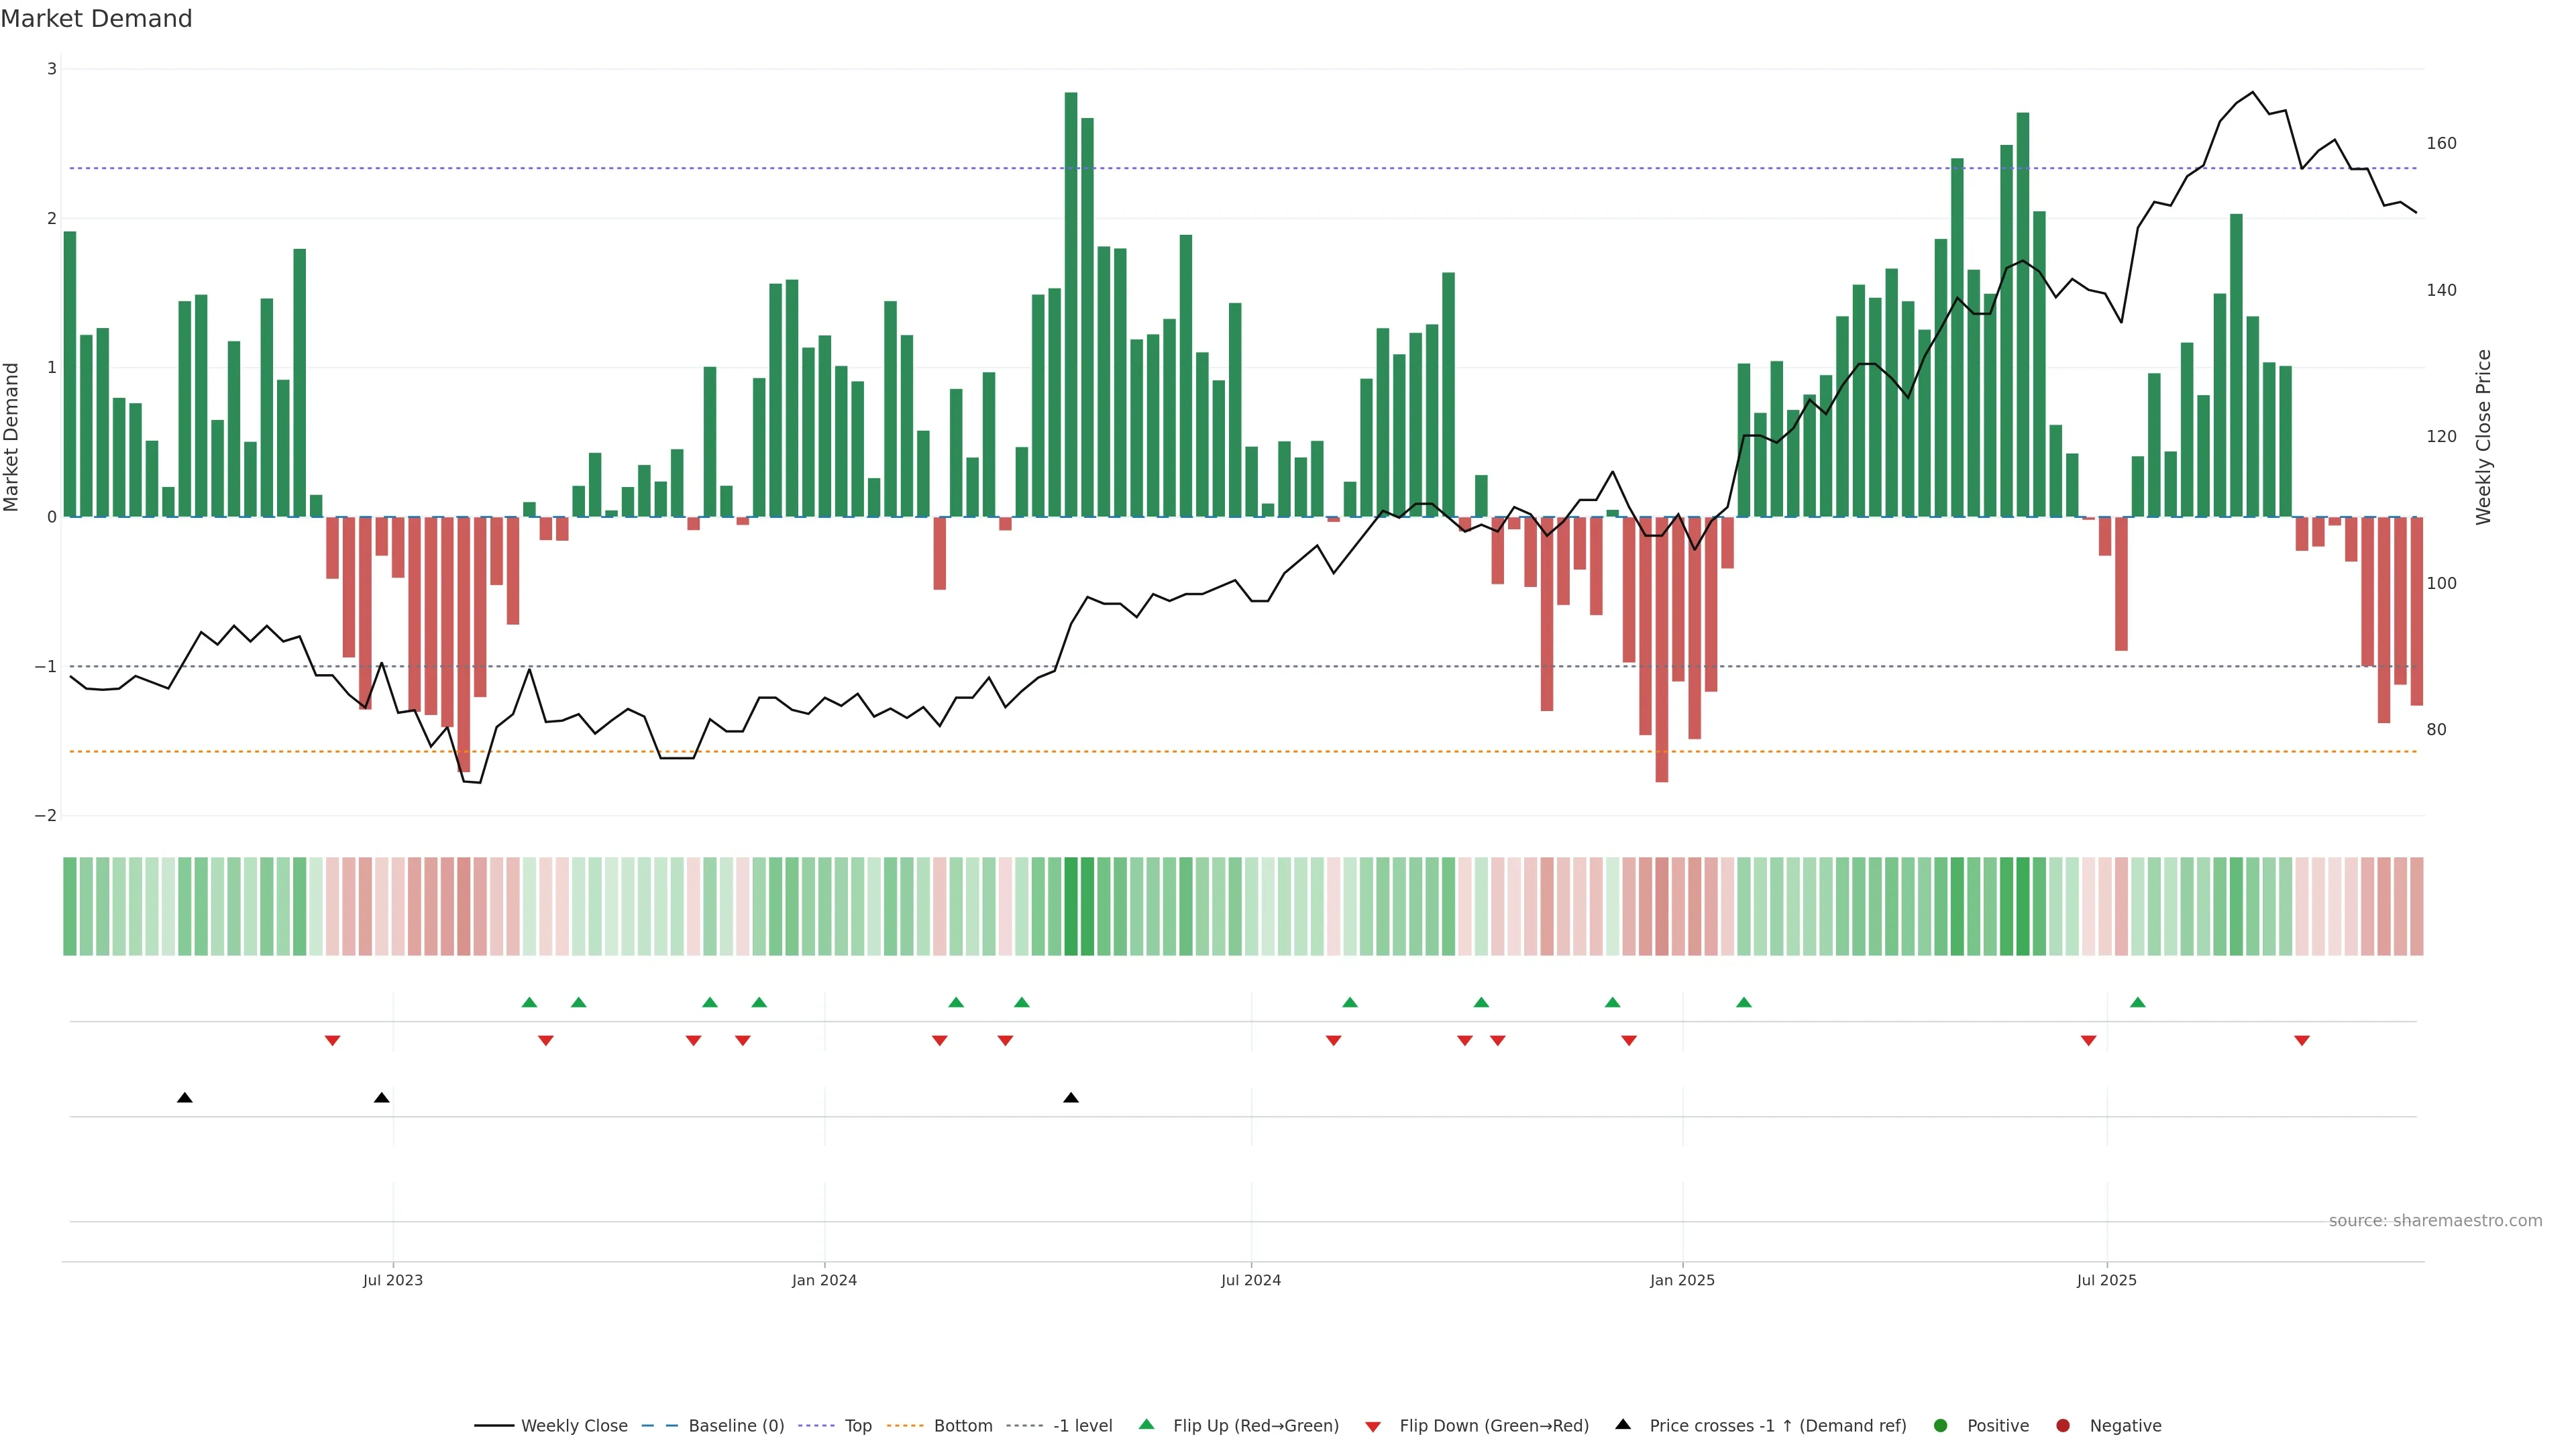The height and width of the screenshot is (1449, 2576).
Task: Click the rightmost black price-cross triangle marker
Action: (x=1071, y=1098)
